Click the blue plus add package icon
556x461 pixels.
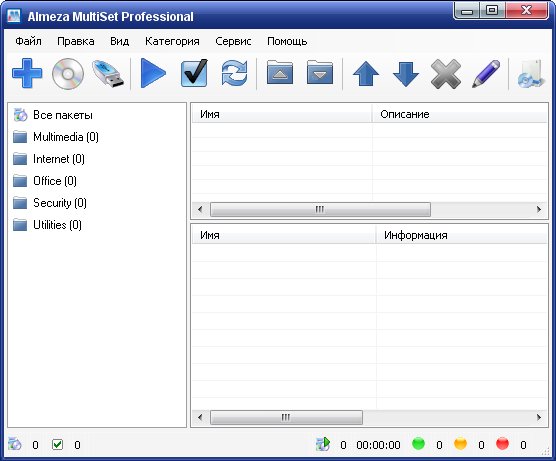[27, 73]
